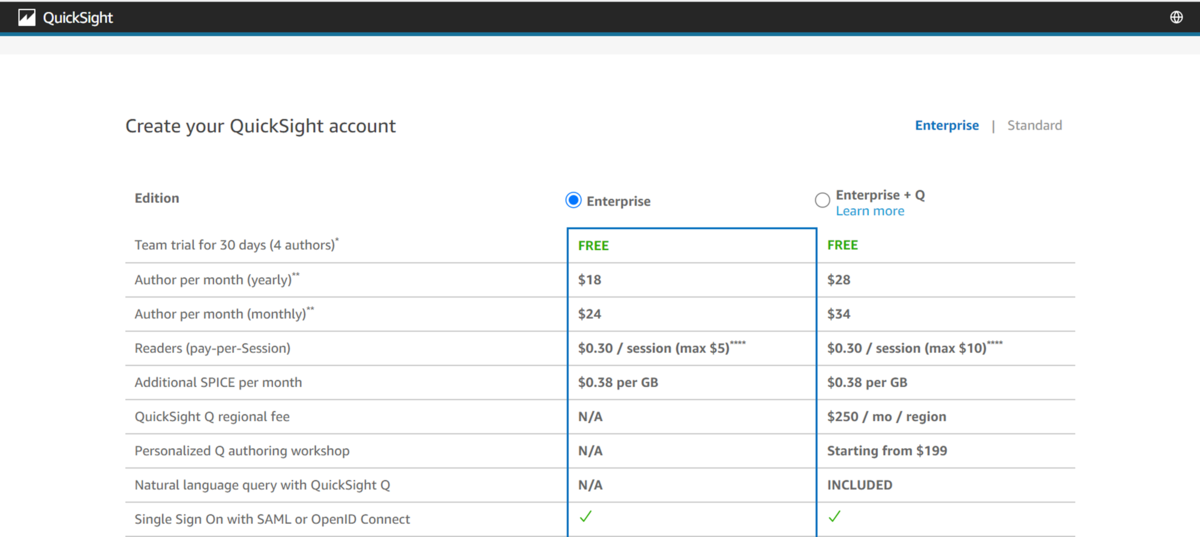1200x537 pixels.
Task: Click 'Author per month (monthly)' label
Action: [224, 314]
